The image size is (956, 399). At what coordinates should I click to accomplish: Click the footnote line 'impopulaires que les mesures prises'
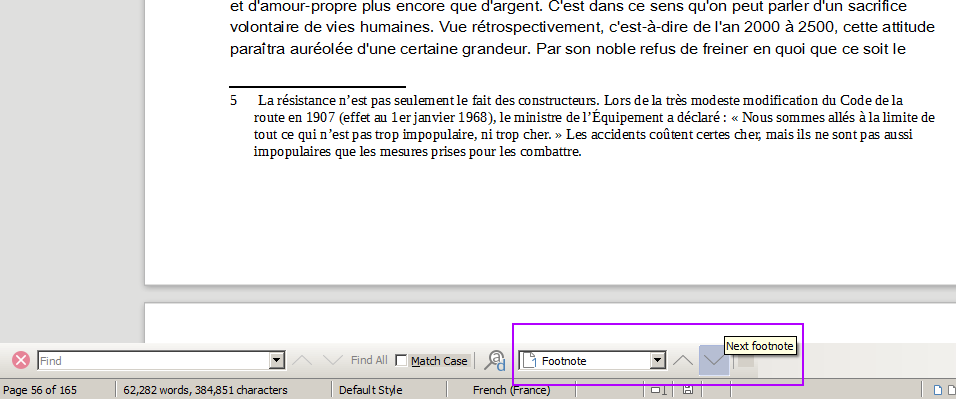[x=417, y=151]
